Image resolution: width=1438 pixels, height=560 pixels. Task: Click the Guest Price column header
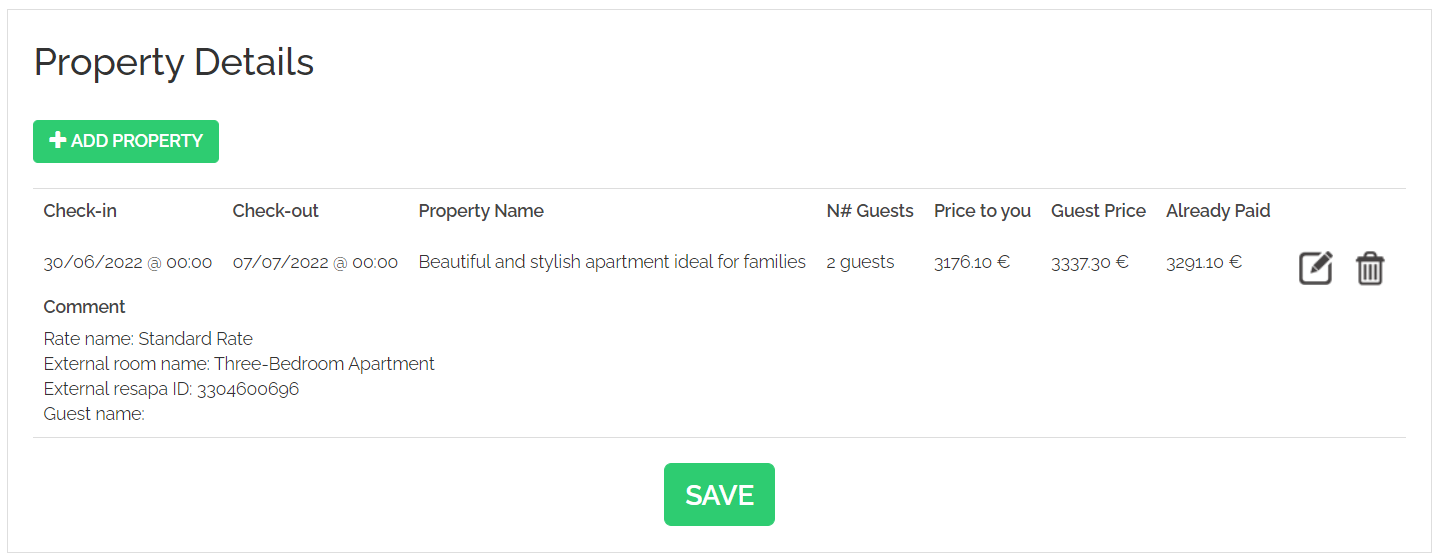pos(1098,211)
